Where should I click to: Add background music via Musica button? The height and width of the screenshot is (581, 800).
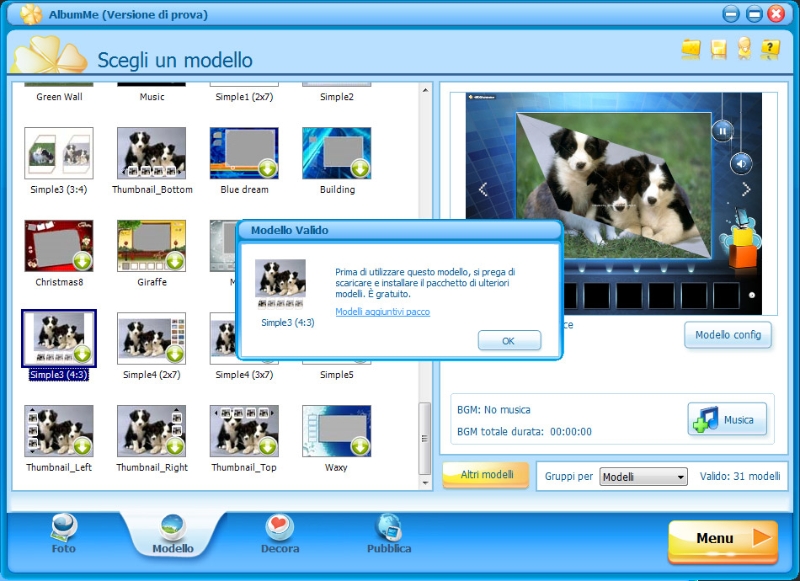(x=727, y=419)
